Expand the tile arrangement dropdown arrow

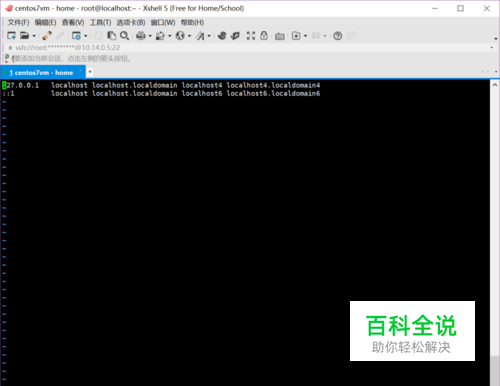tap(325, 36)
